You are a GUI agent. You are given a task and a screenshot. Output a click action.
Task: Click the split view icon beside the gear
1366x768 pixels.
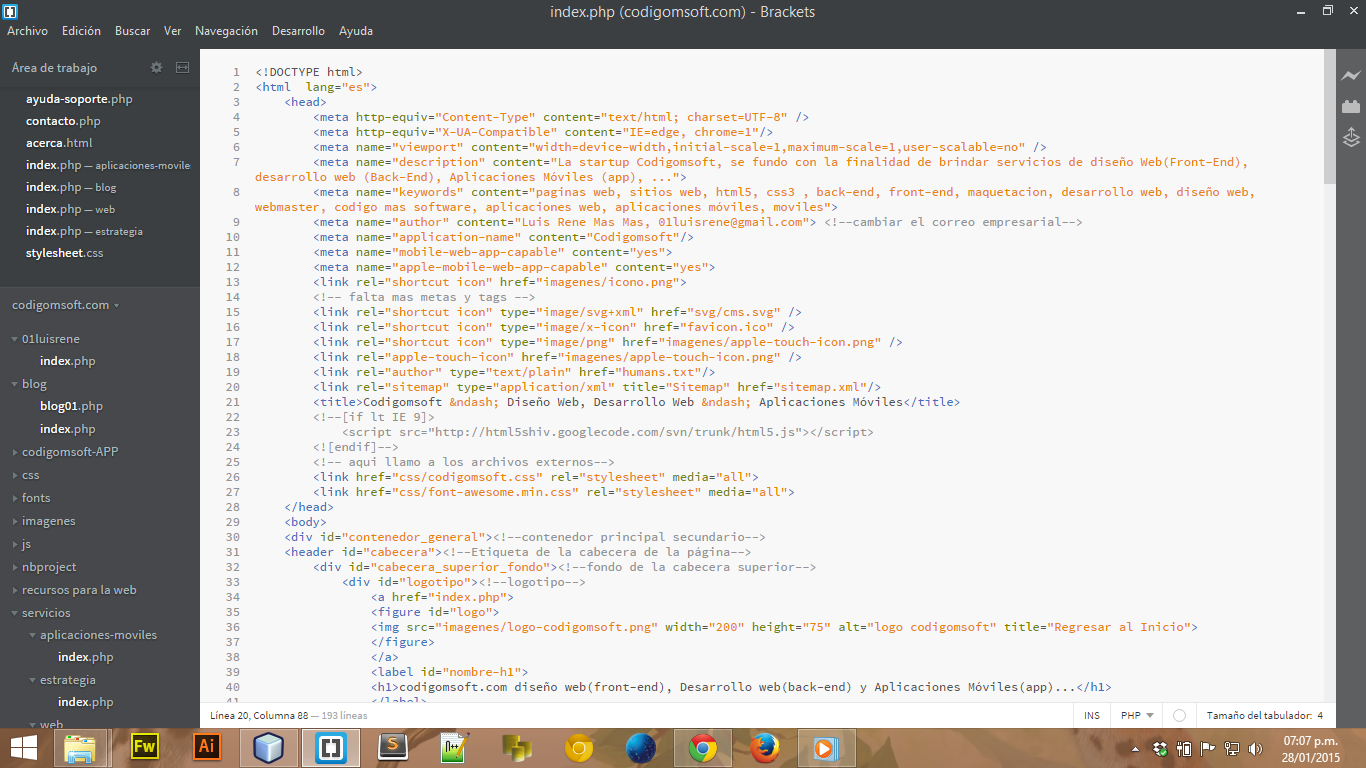(x=182, y=67)
